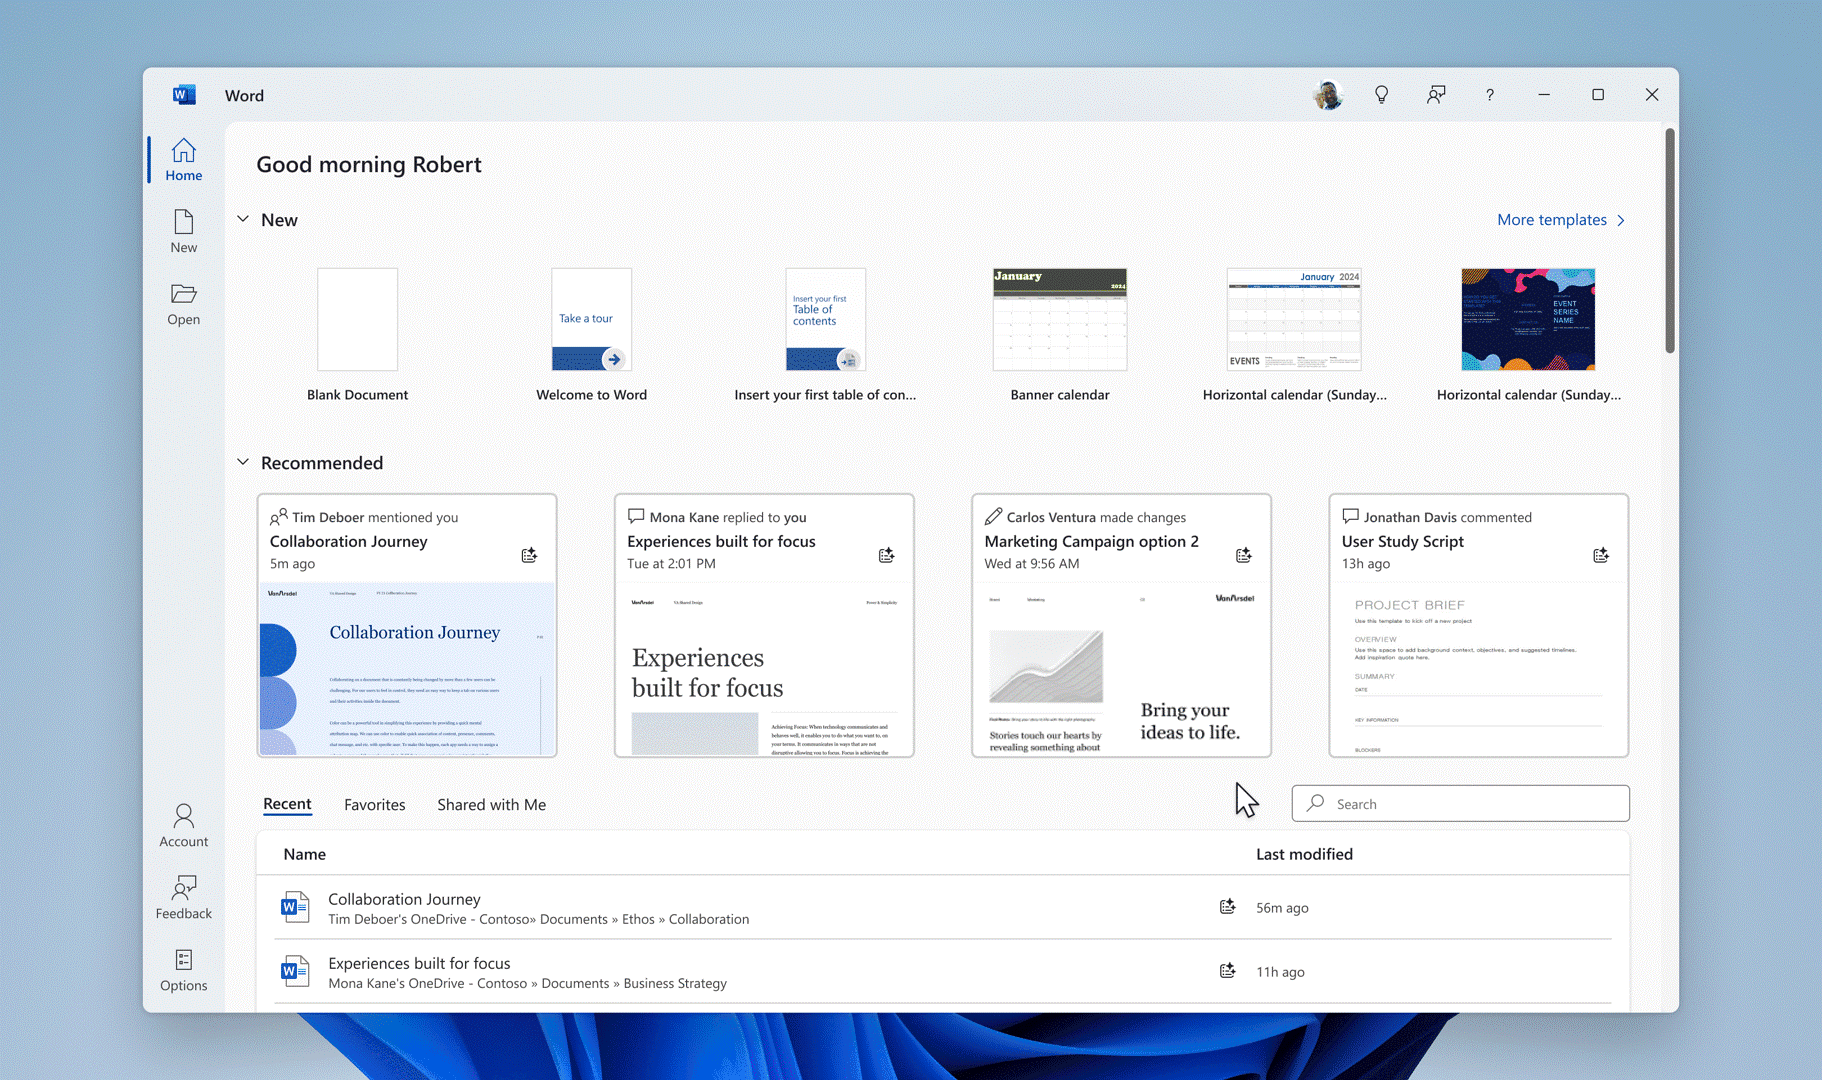Maximize the Word window
1822x1080 pixels.
(1597, 95)
